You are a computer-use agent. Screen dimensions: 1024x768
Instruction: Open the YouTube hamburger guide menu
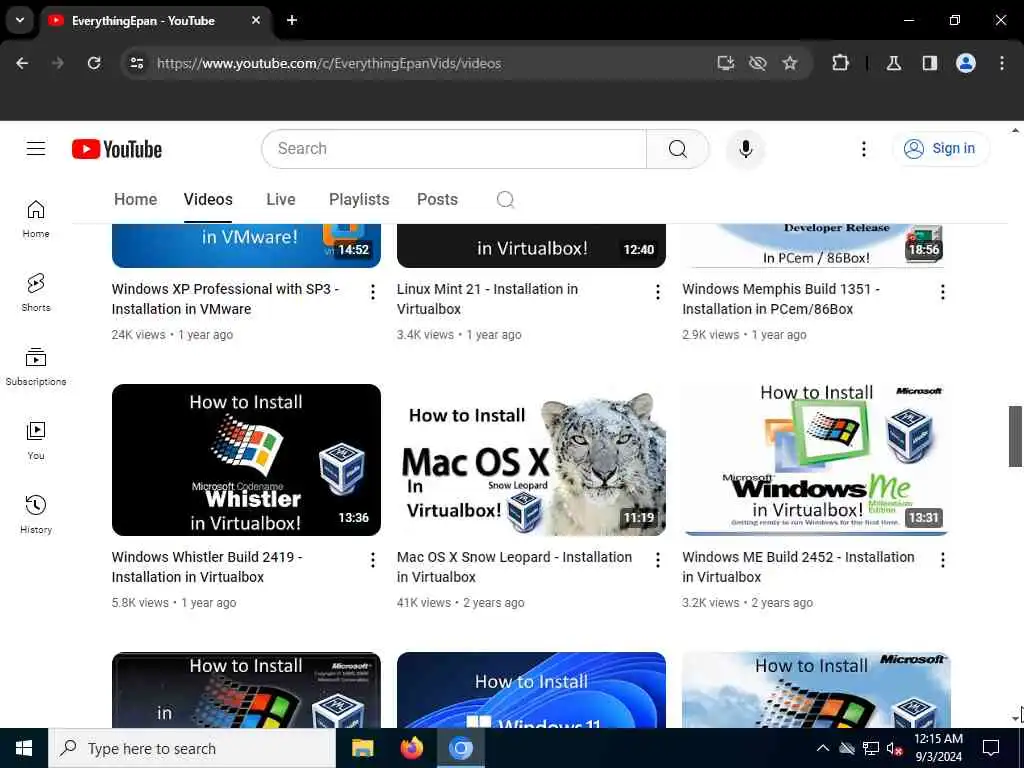coord(36,149)
